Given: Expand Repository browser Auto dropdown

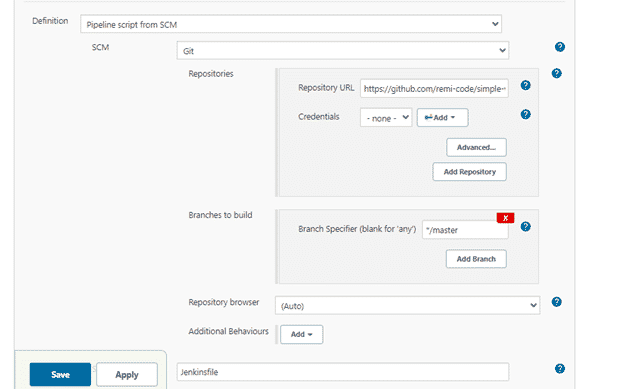Looking at the screenshot, I should coord(408,305).
